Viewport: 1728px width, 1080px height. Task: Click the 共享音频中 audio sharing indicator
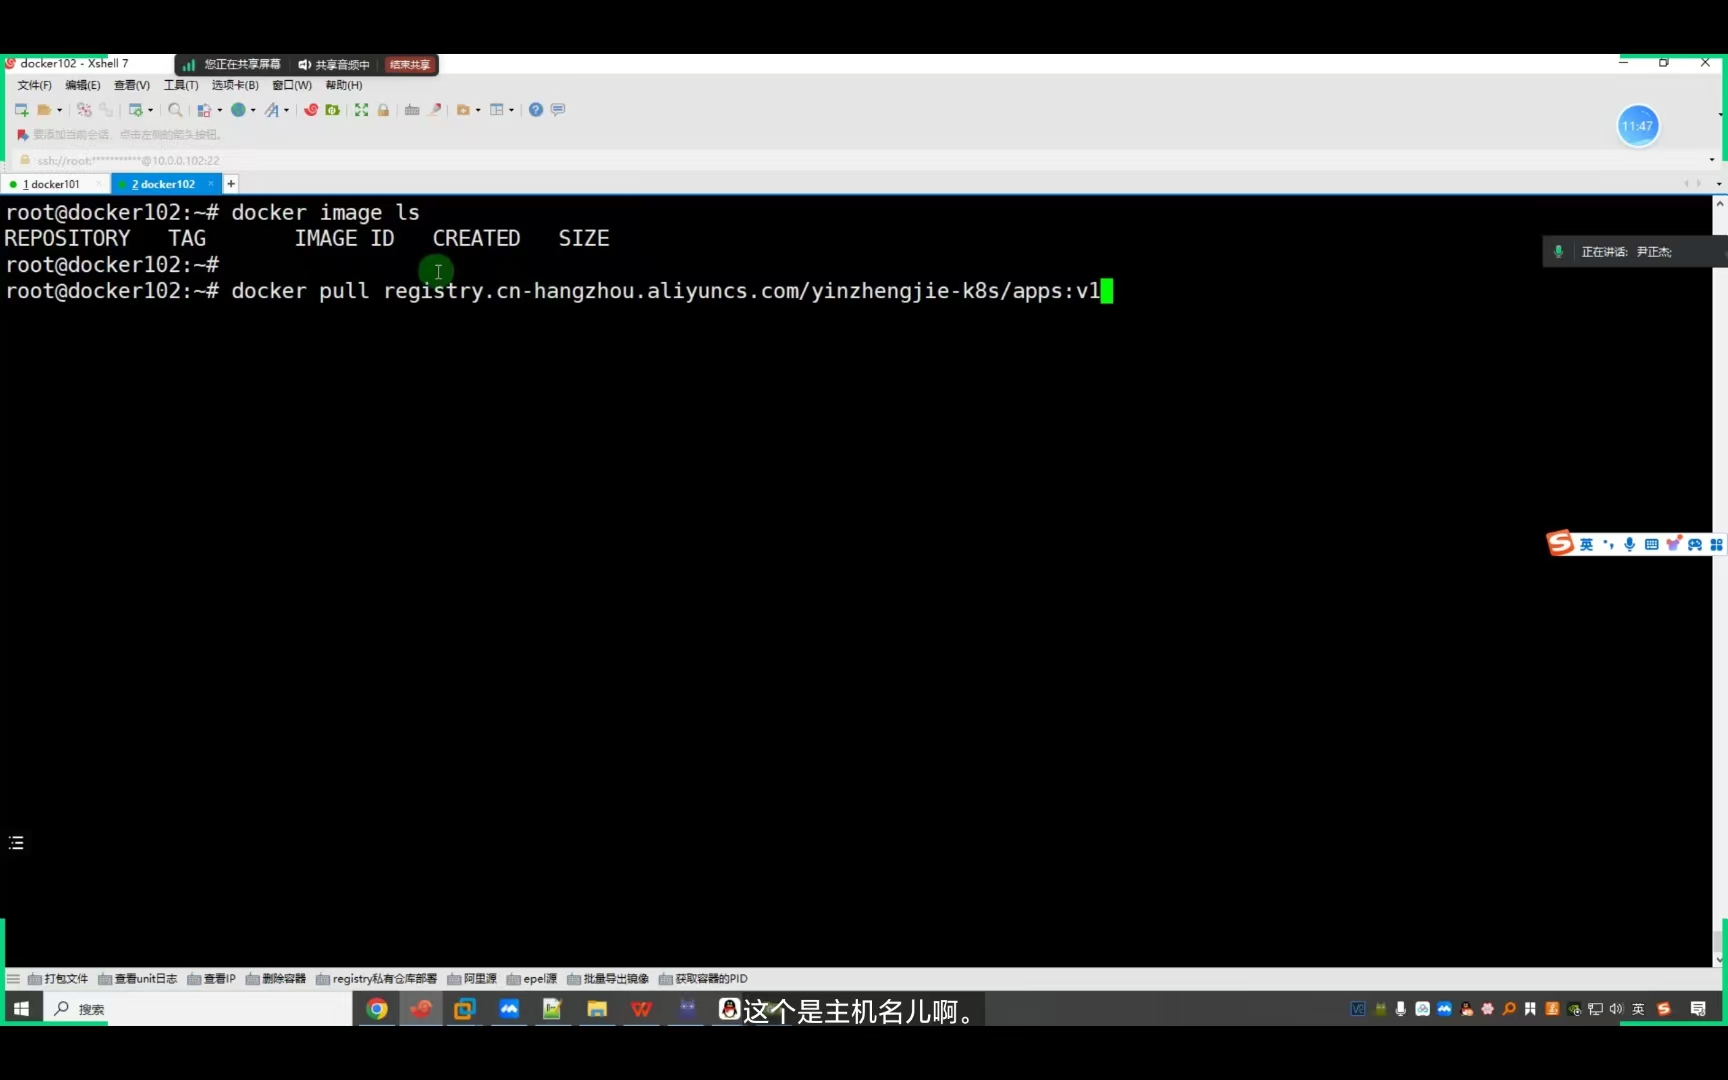click(x=334, y=65)
